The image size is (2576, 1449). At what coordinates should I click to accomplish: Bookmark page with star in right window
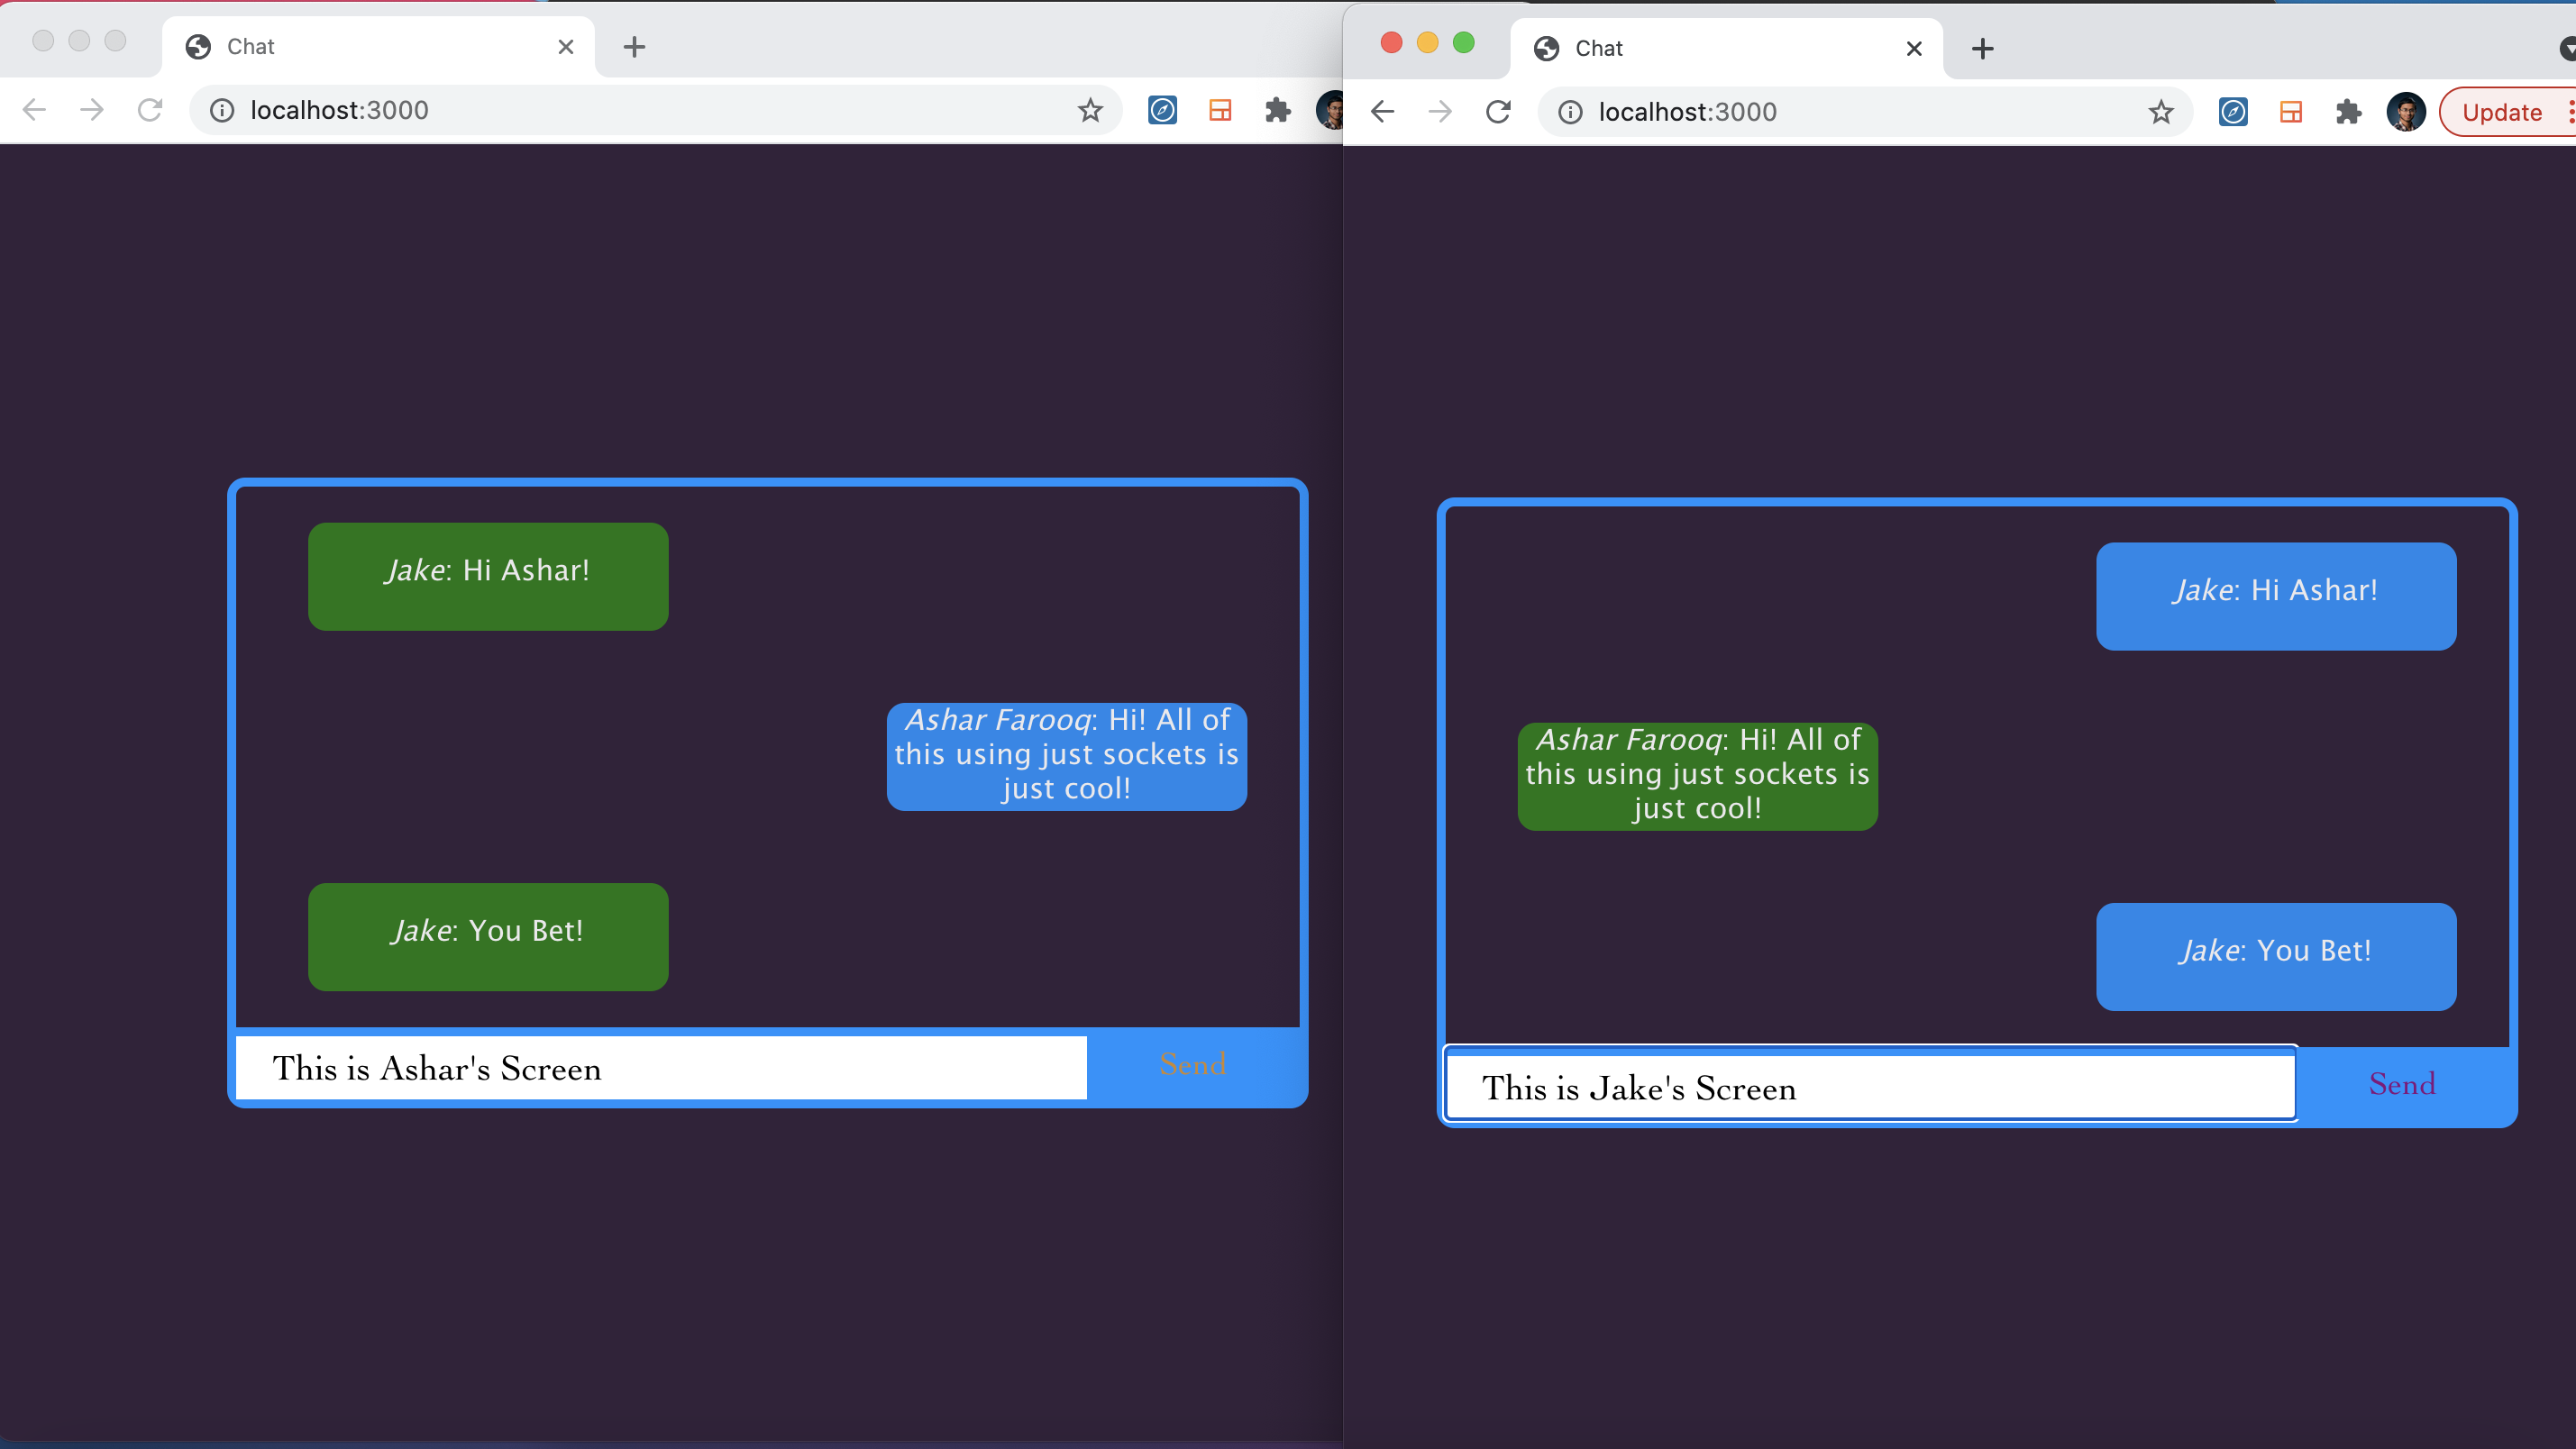coord(2161,112)
